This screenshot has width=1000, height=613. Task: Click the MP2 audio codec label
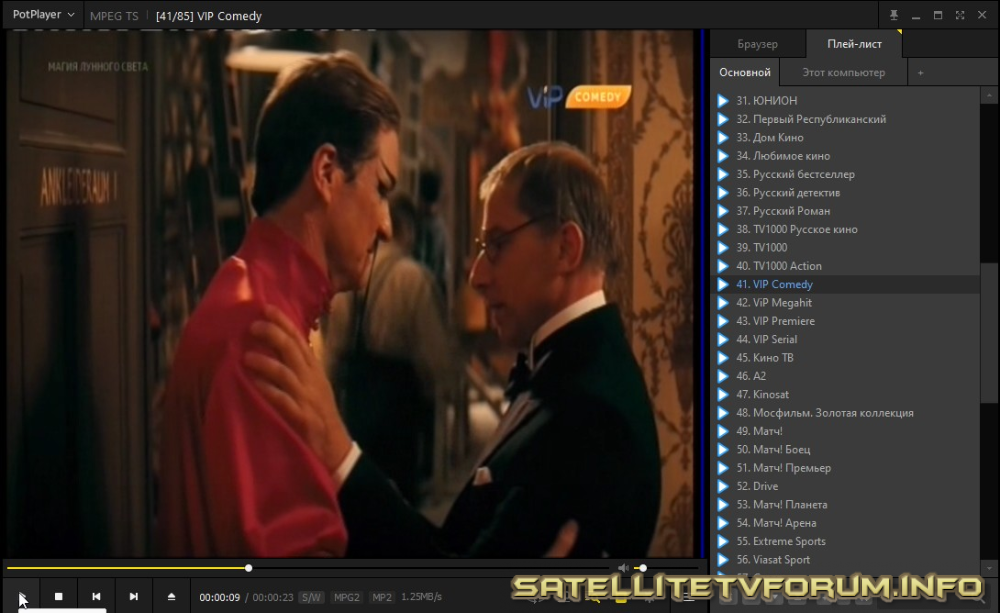[382, 597]
